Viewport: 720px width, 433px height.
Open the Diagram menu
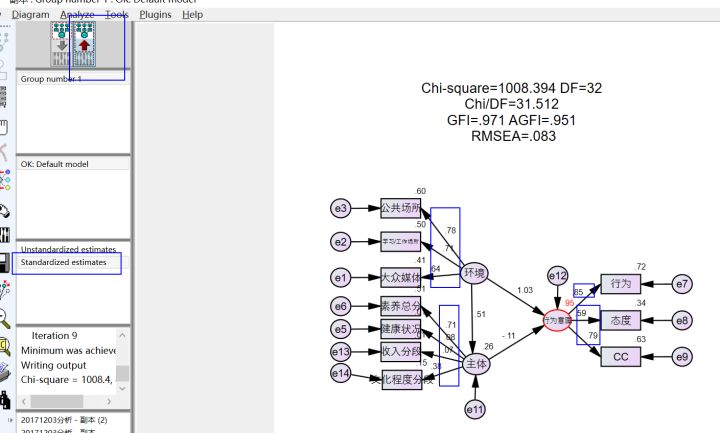30,15
